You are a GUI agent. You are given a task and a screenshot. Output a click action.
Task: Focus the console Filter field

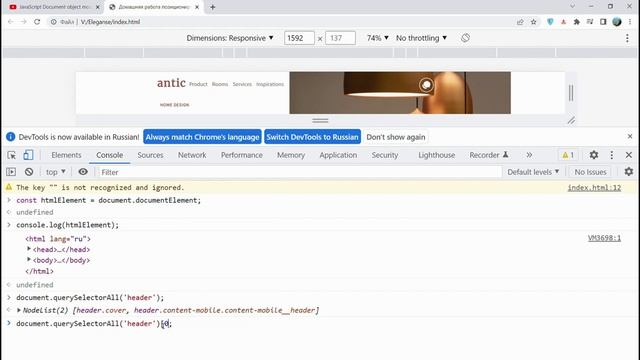(300, 172)
